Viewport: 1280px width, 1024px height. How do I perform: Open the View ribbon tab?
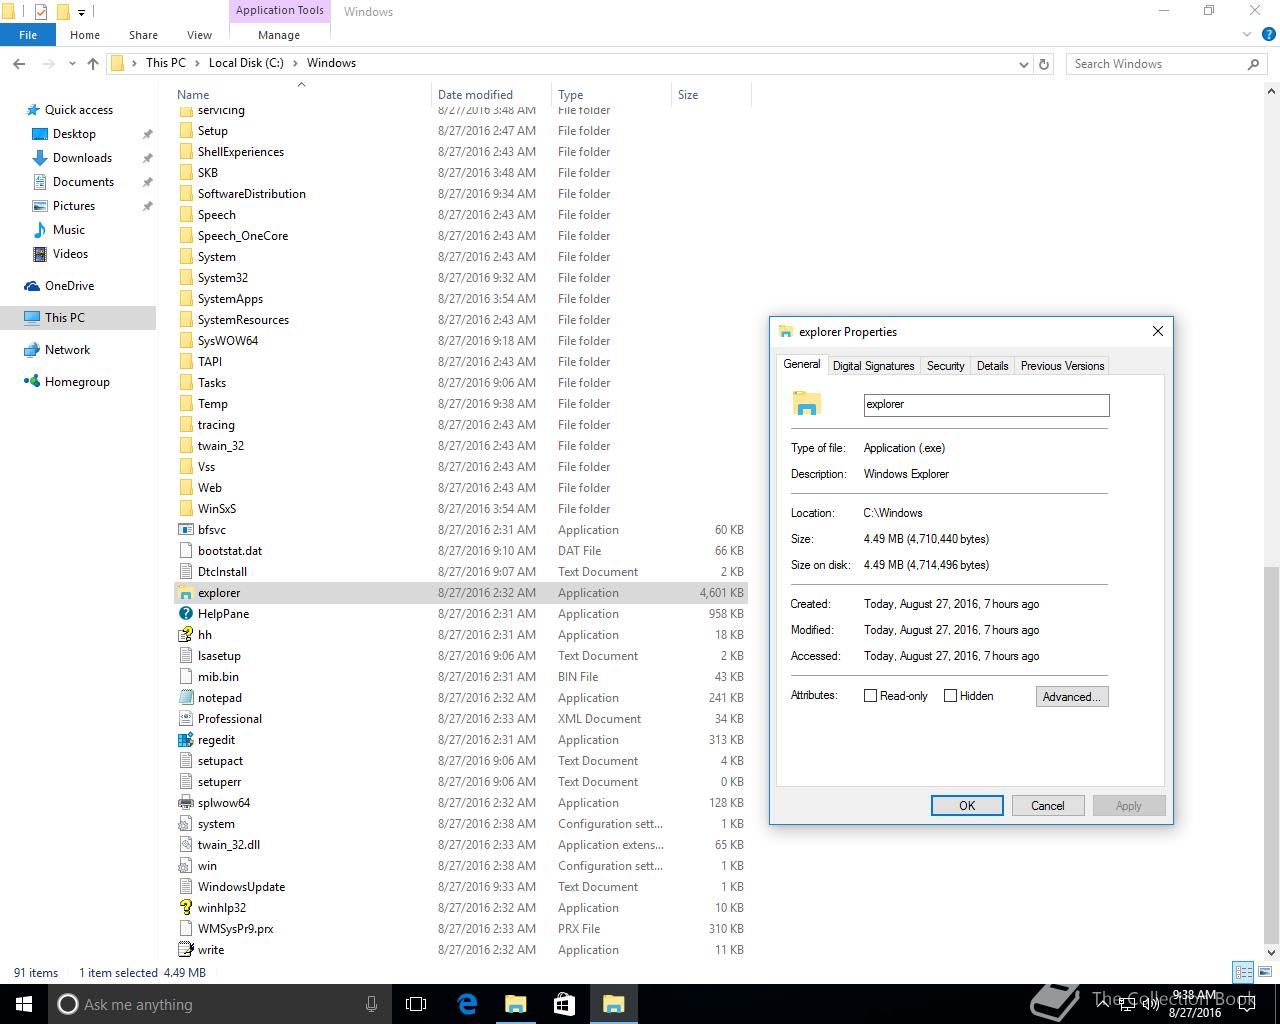(x=199, y=35)
